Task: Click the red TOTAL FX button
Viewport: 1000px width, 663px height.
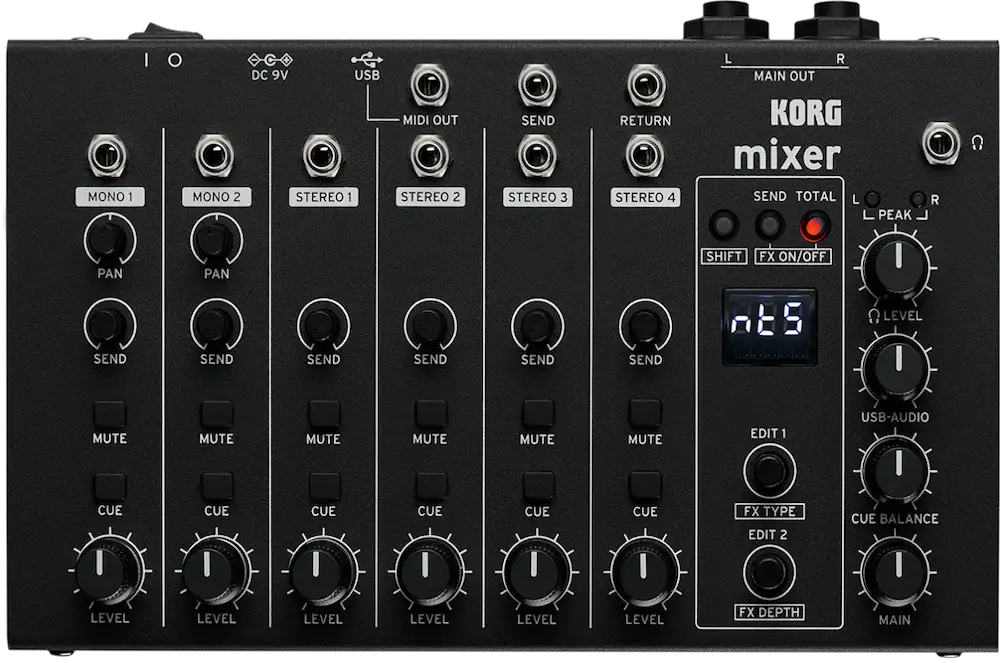Action: [814, 227]
